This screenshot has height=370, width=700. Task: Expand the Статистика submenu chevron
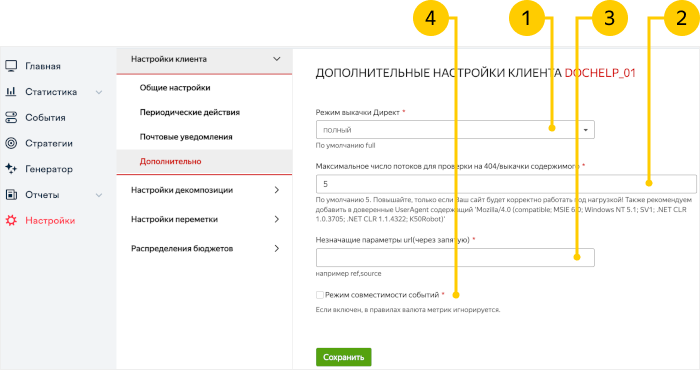99,92
